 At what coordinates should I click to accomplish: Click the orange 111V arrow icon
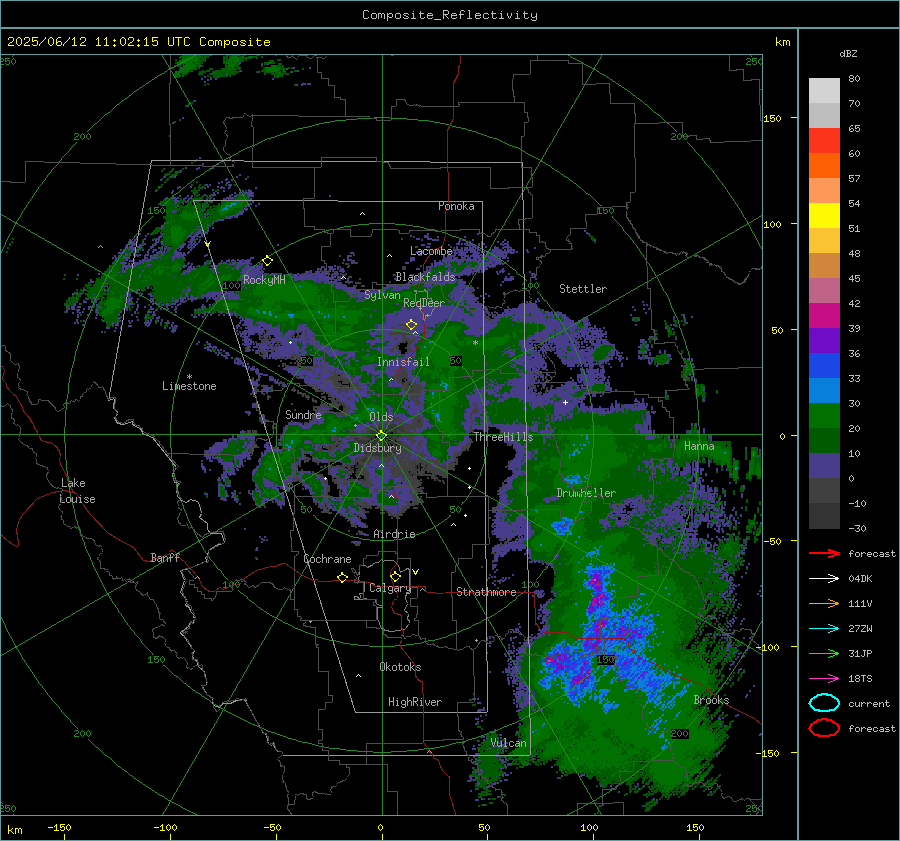(824, 603)
